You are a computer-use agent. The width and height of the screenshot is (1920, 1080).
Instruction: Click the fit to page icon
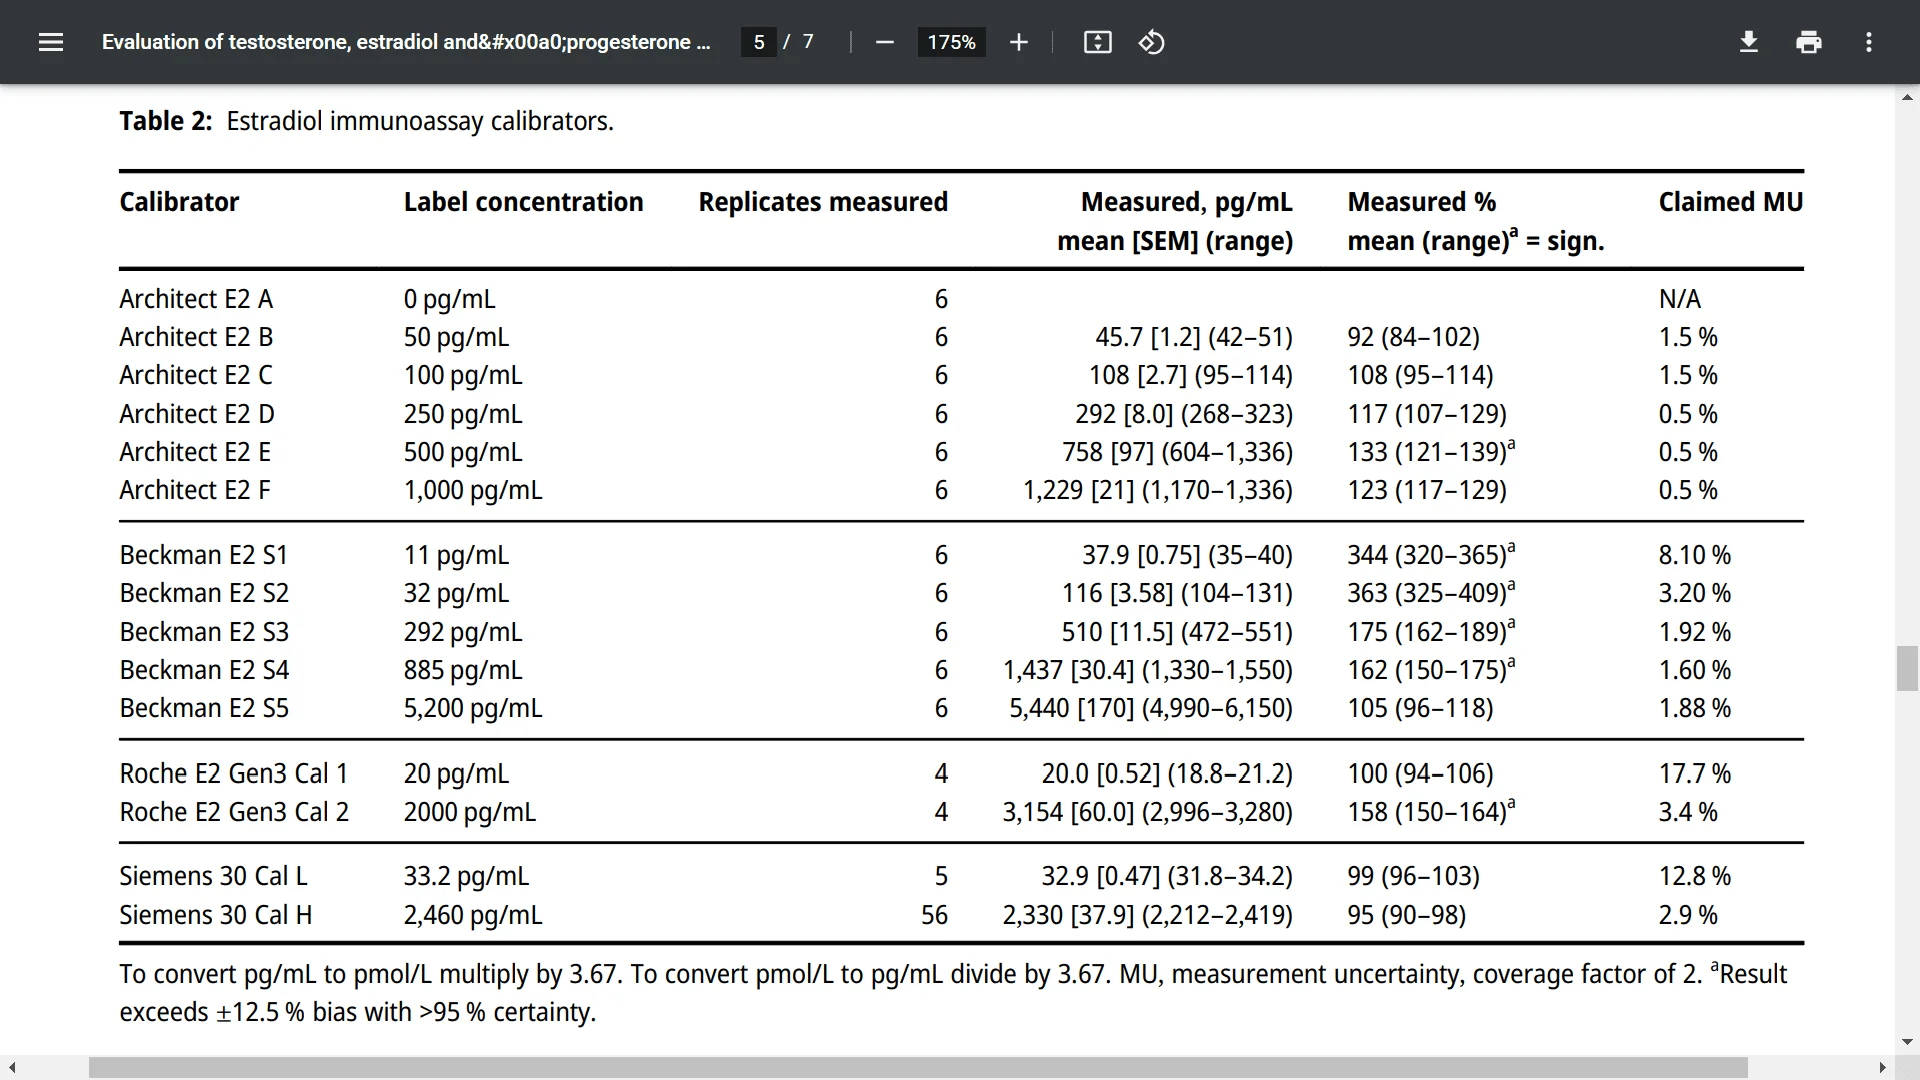click(x=1098, y=42)
